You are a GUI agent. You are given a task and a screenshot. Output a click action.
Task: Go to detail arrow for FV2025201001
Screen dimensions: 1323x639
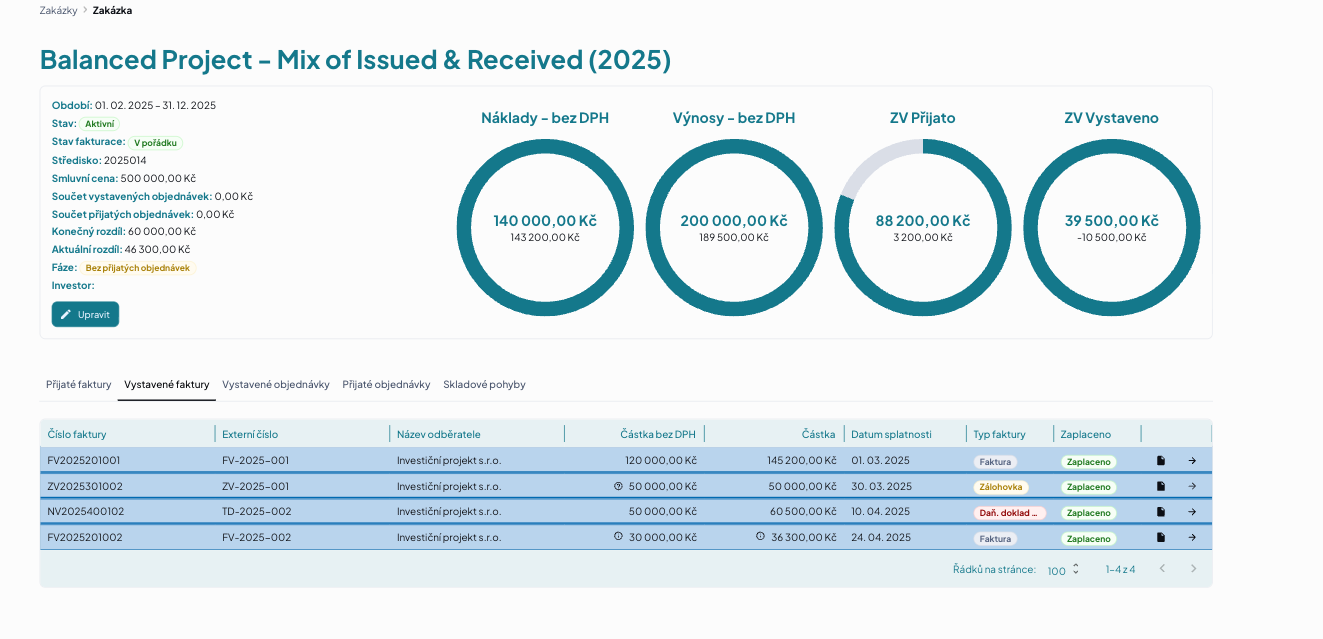point(1192,461)
